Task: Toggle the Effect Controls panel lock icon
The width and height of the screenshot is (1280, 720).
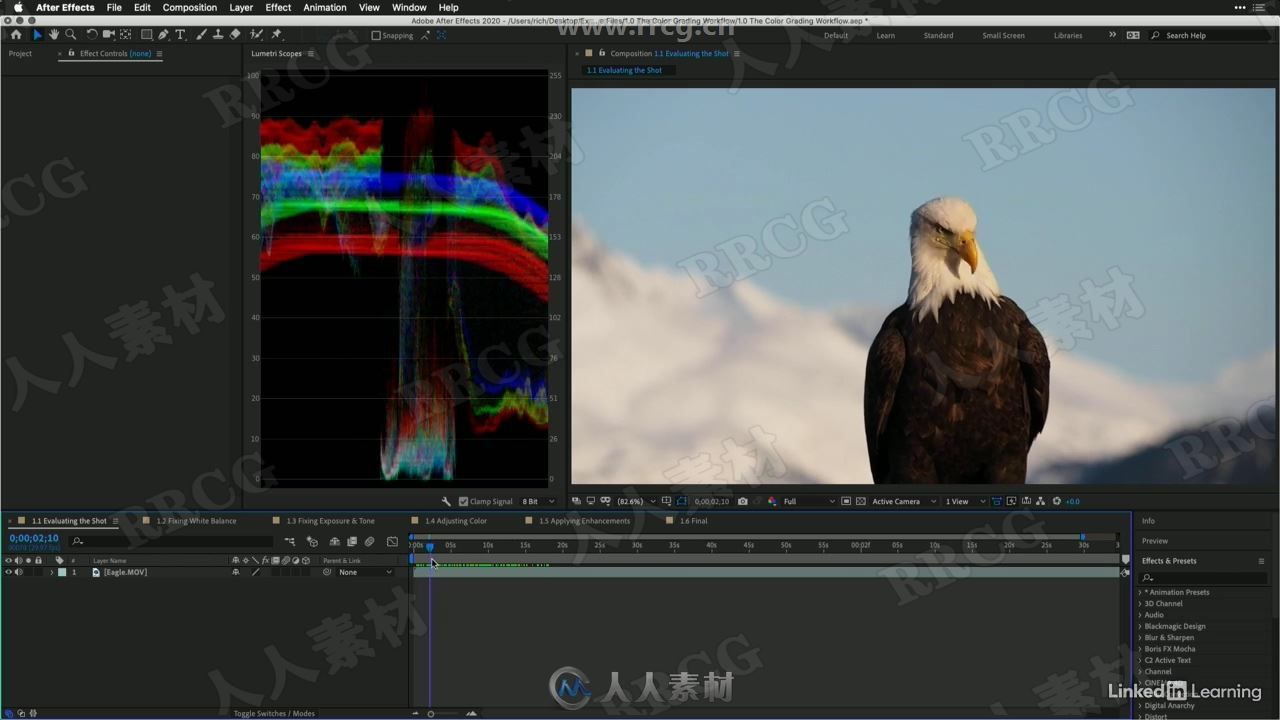Action: coord(72,54)
